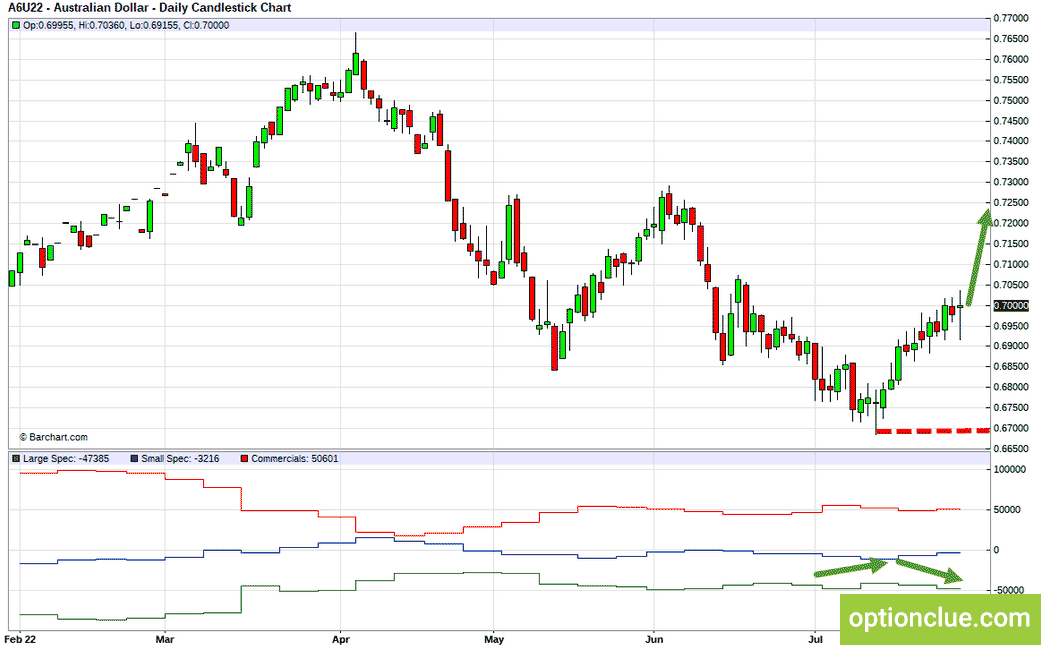
Task: Select the Feb 22 date label
Action: coord(22,639)
